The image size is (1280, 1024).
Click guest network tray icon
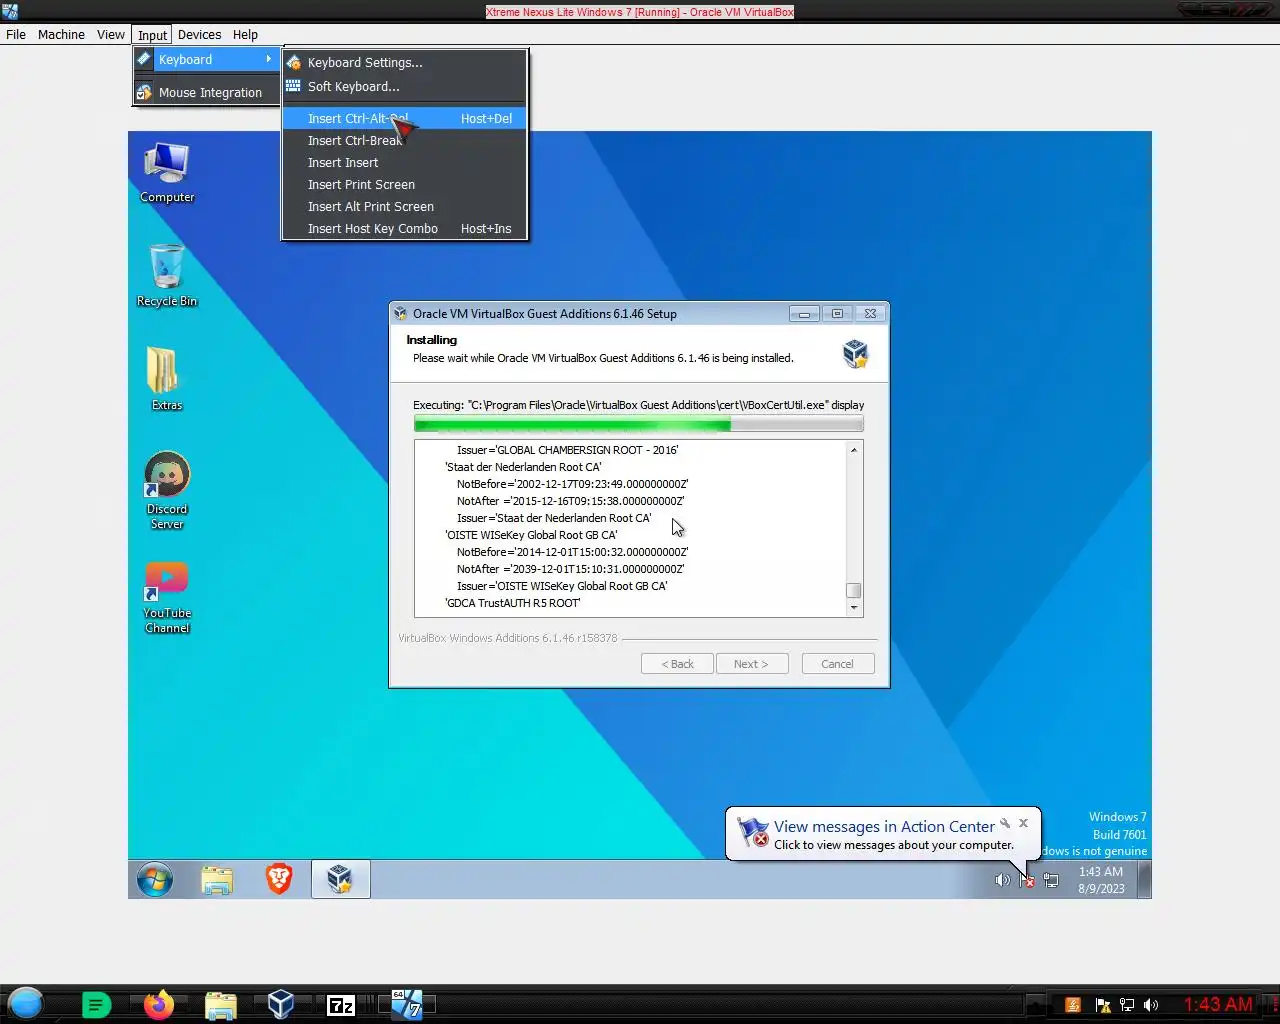coord(1051,880)
